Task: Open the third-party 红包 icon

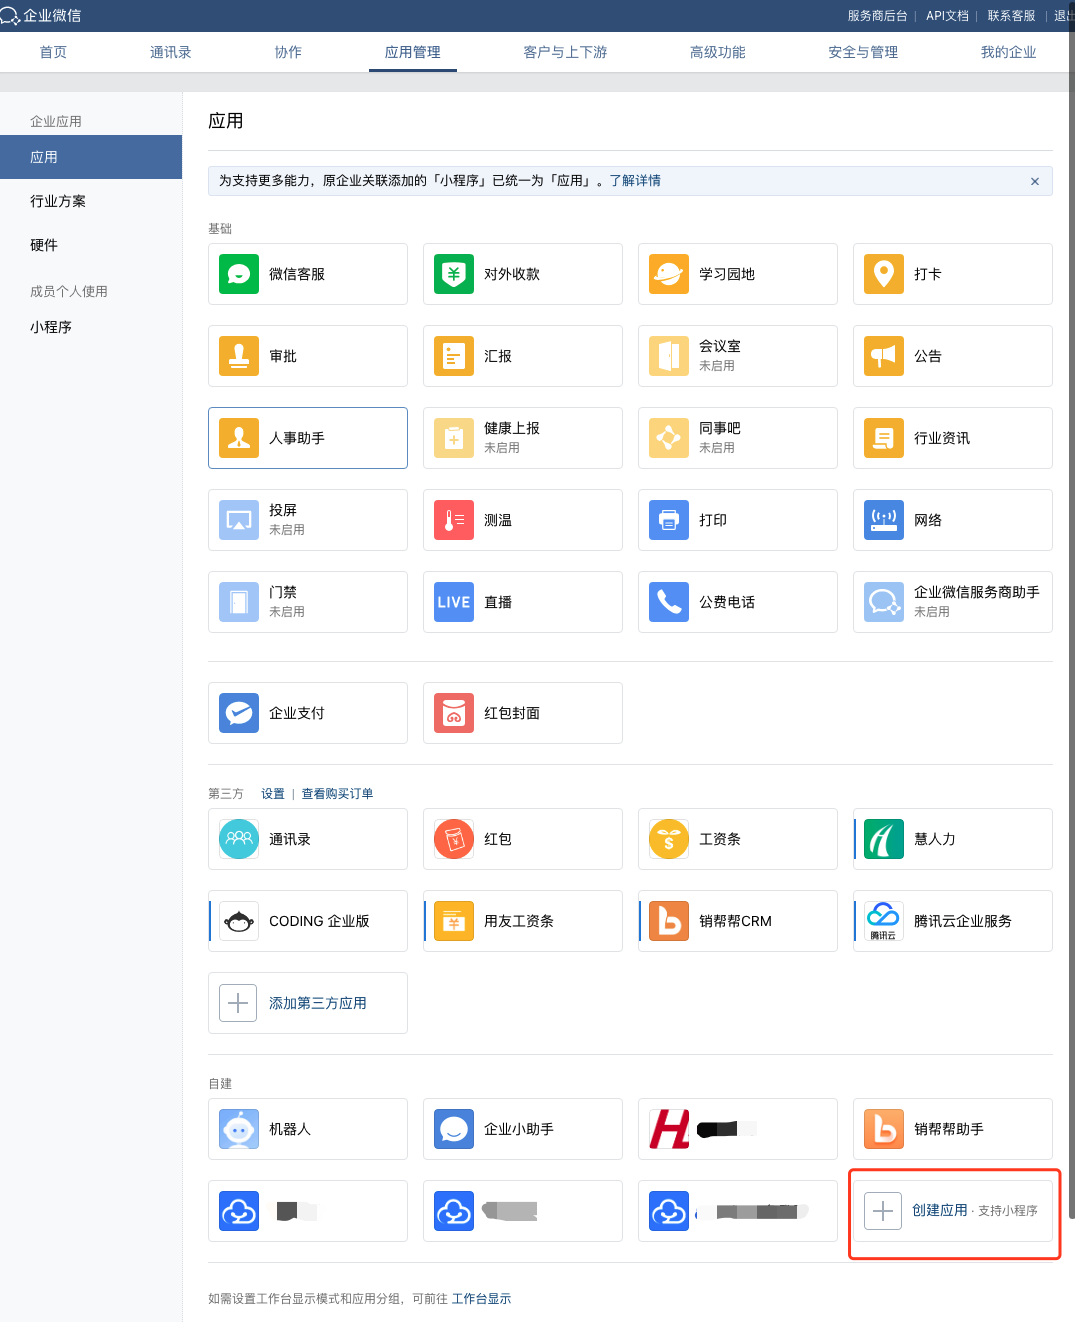Action: tap(454, 839)
